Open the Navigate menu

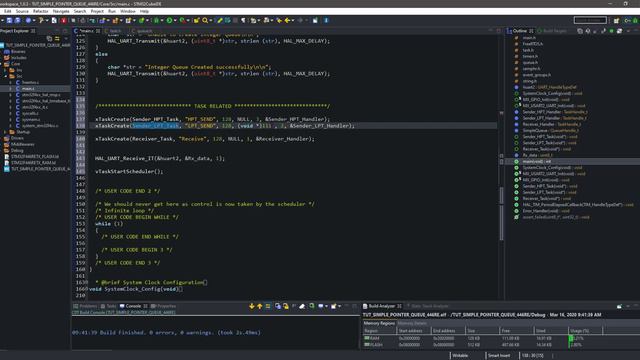coord(61,11)
